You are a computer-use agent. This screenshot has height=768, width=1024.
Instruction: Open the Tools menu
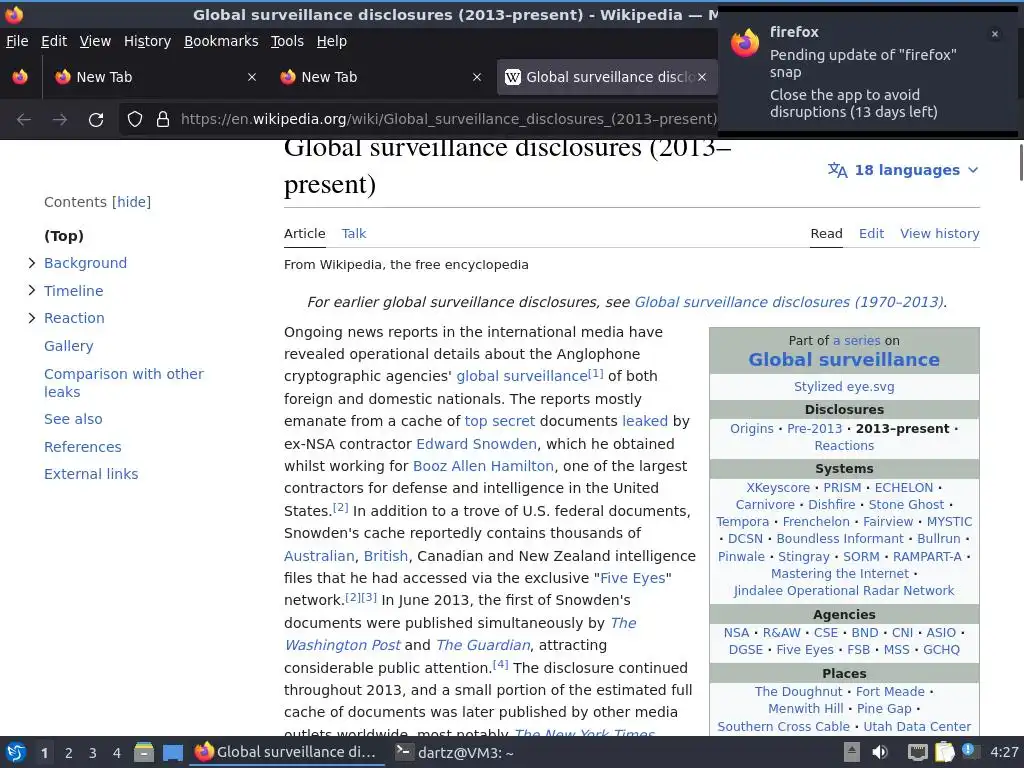tap(287, 41)
